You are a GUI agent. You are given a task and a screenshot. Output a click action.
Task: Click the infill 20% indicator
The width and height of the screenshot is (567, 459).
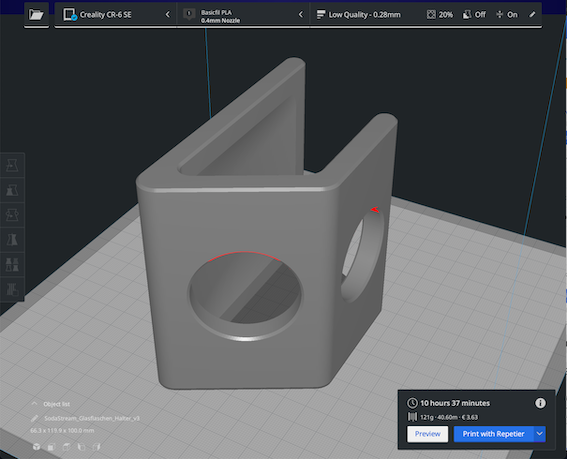click(440, 14)
